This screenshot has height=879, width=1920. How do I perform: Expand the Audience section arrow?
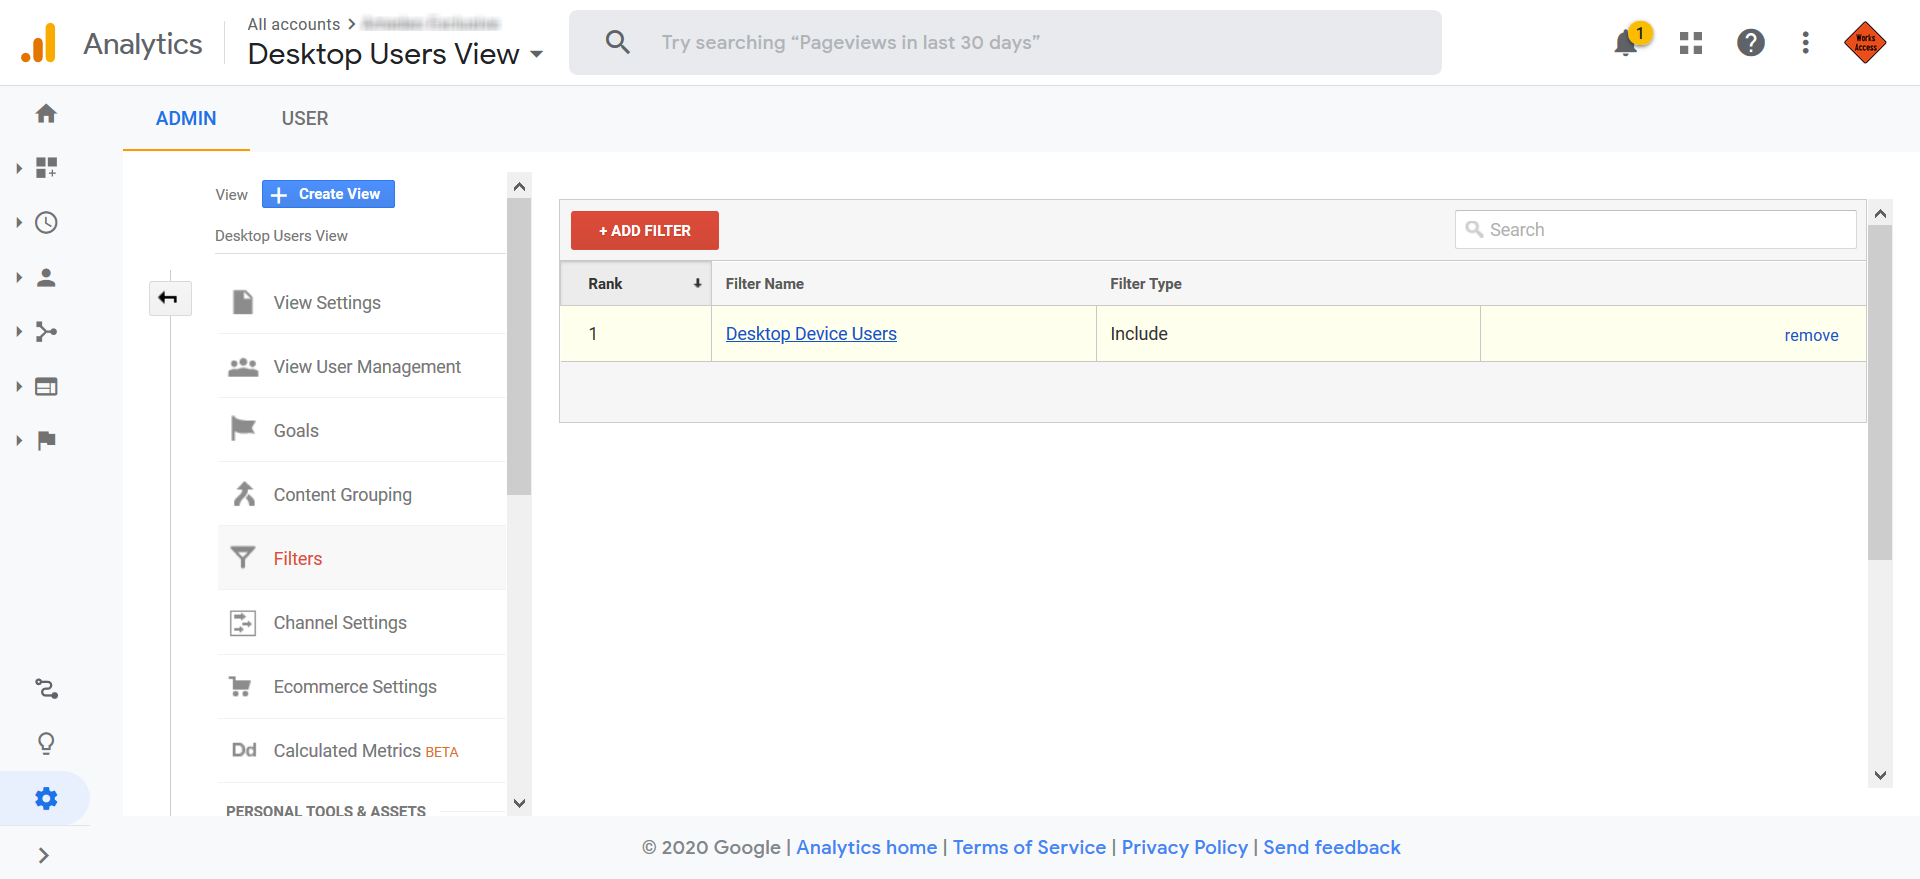coord(19,277)
